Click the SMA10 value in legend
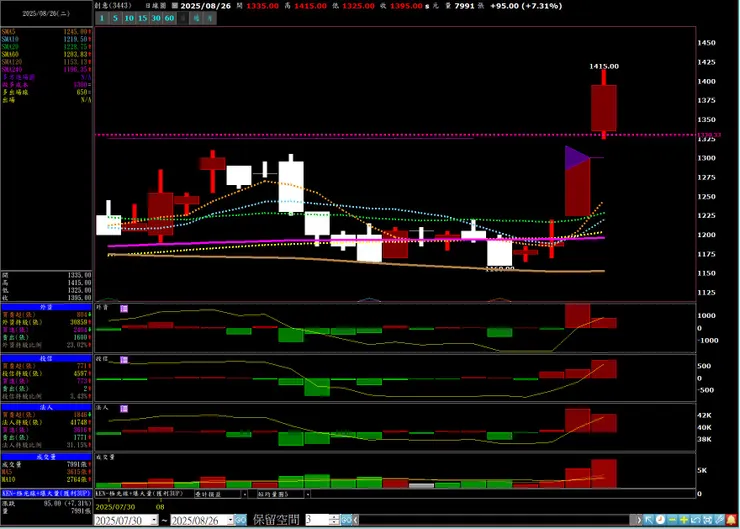The height and width of the screenshot is (529, 740). click(x=76, y=39)
